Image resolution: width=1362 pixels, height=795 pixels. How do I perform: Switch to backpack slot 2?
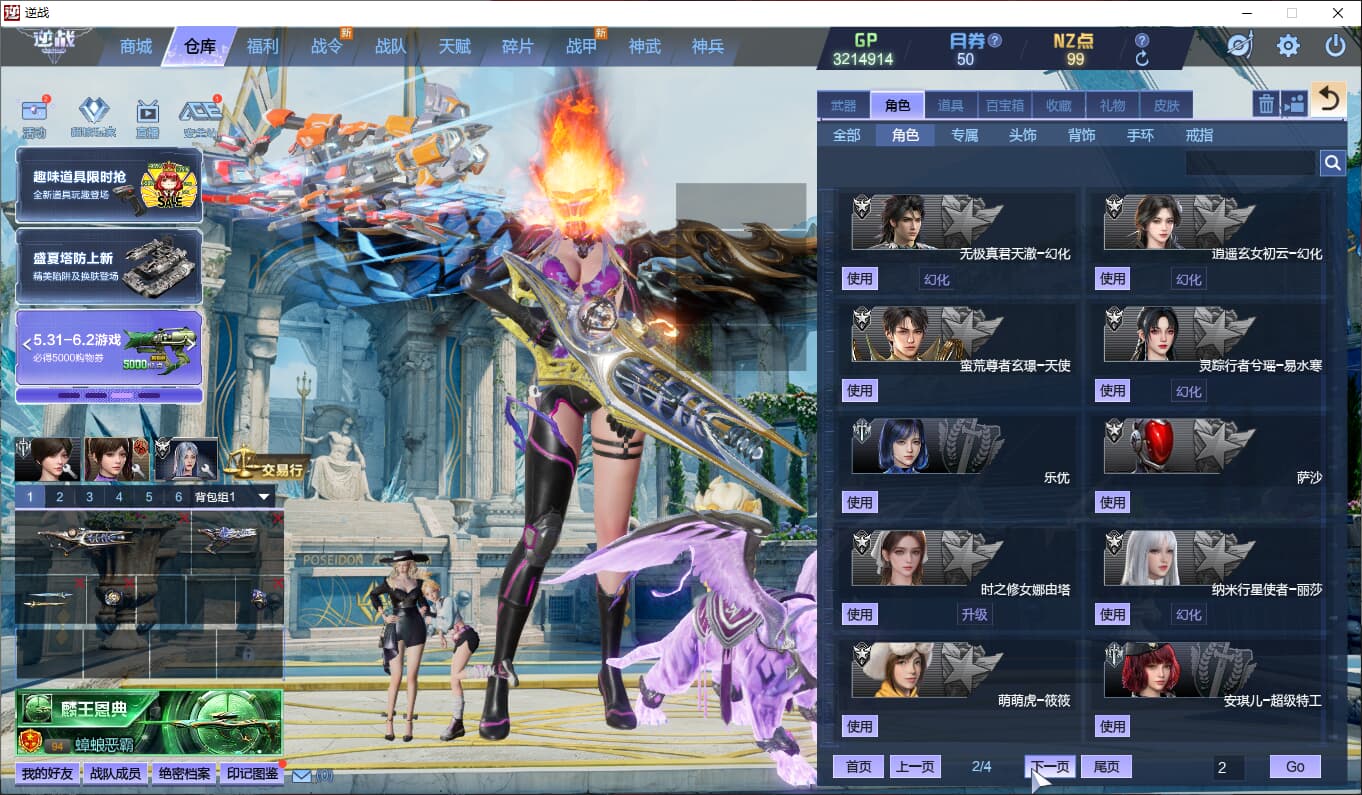point(60,497)
